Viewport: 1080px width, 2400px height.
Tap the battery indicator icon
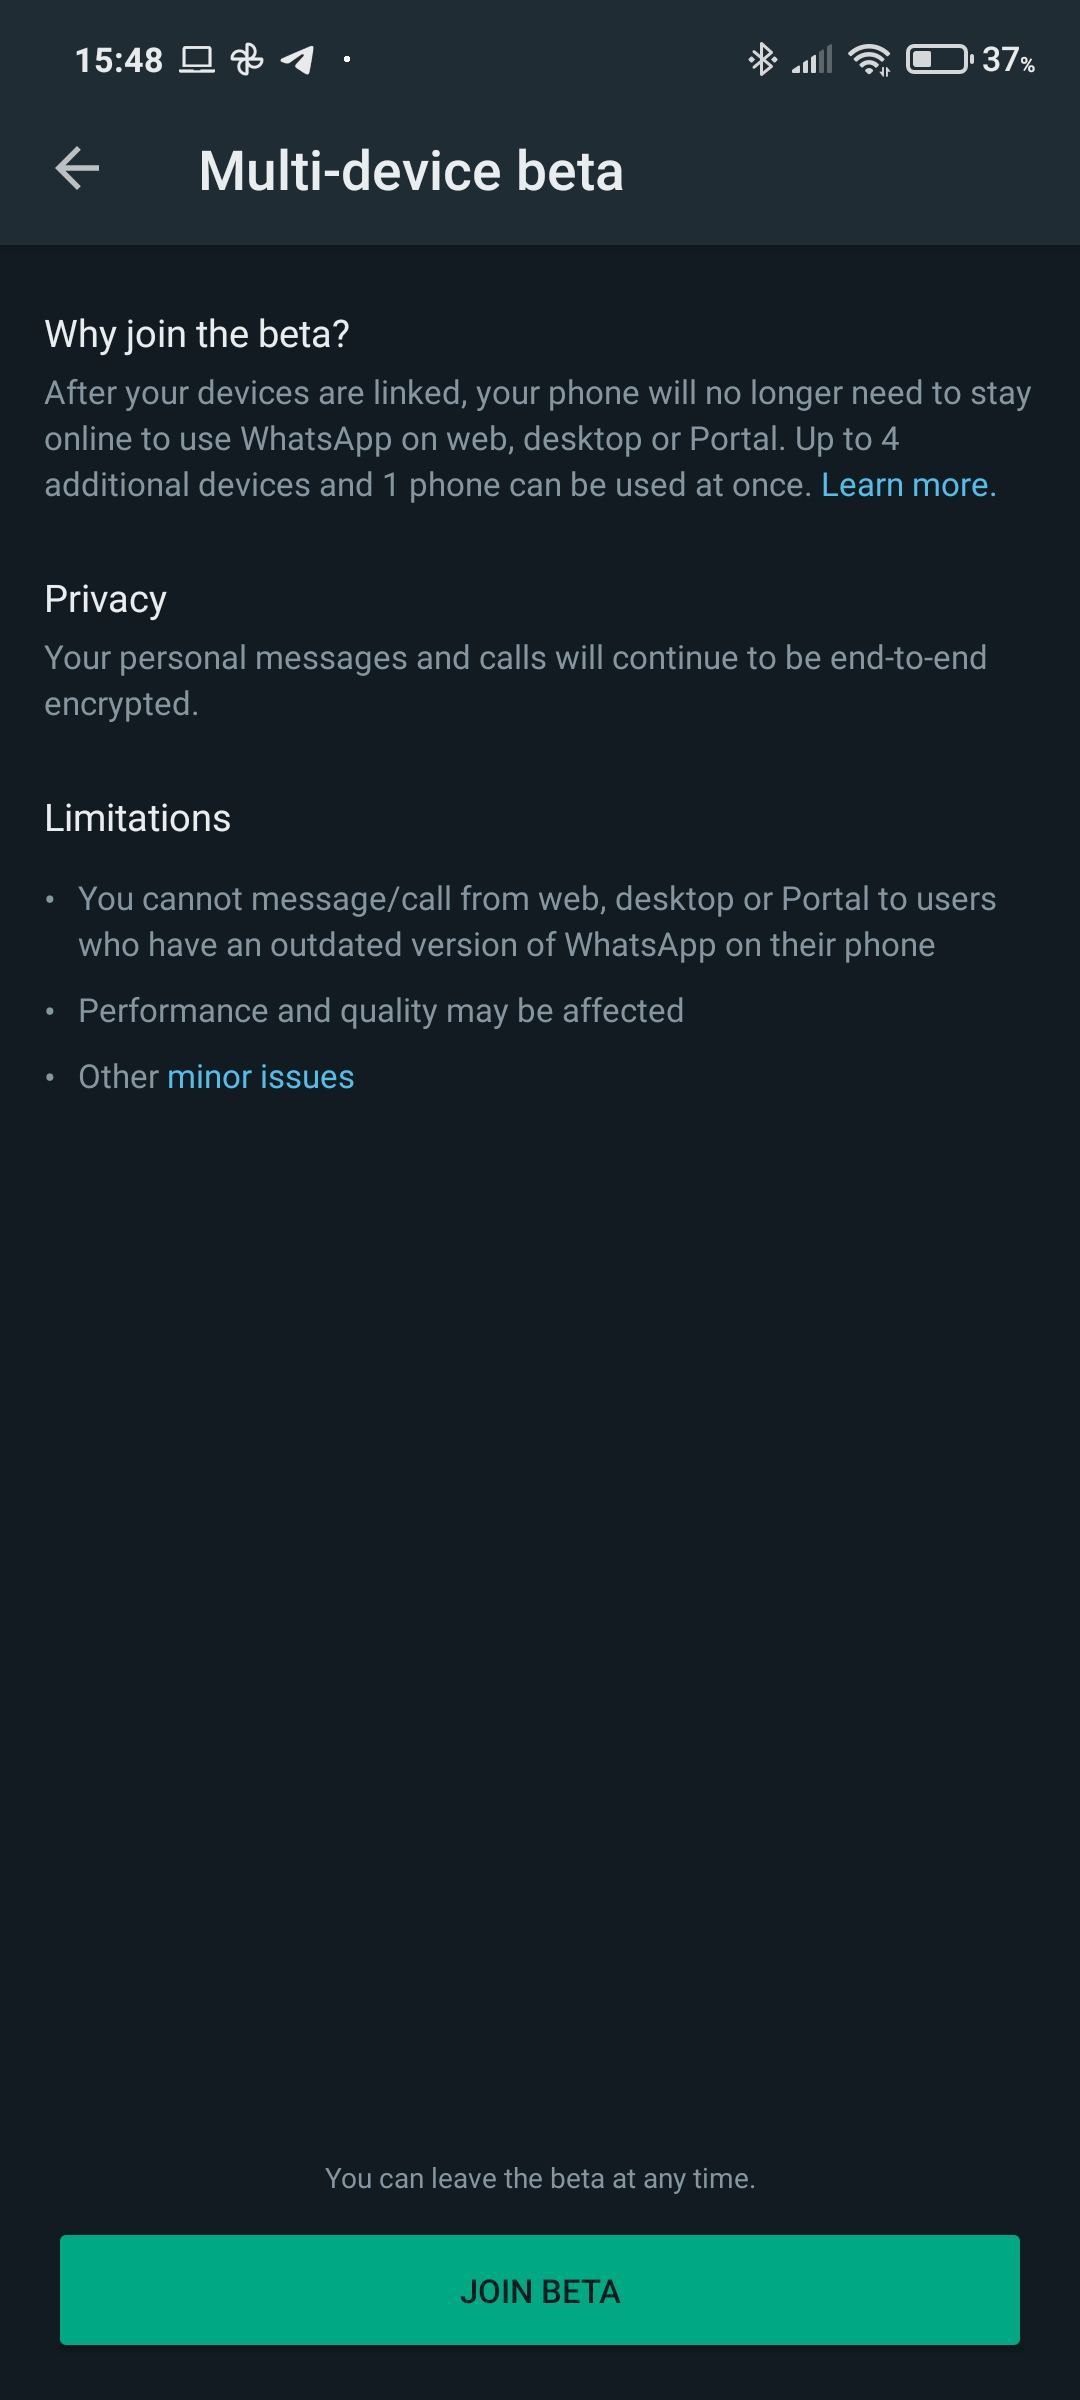[939, 60]
